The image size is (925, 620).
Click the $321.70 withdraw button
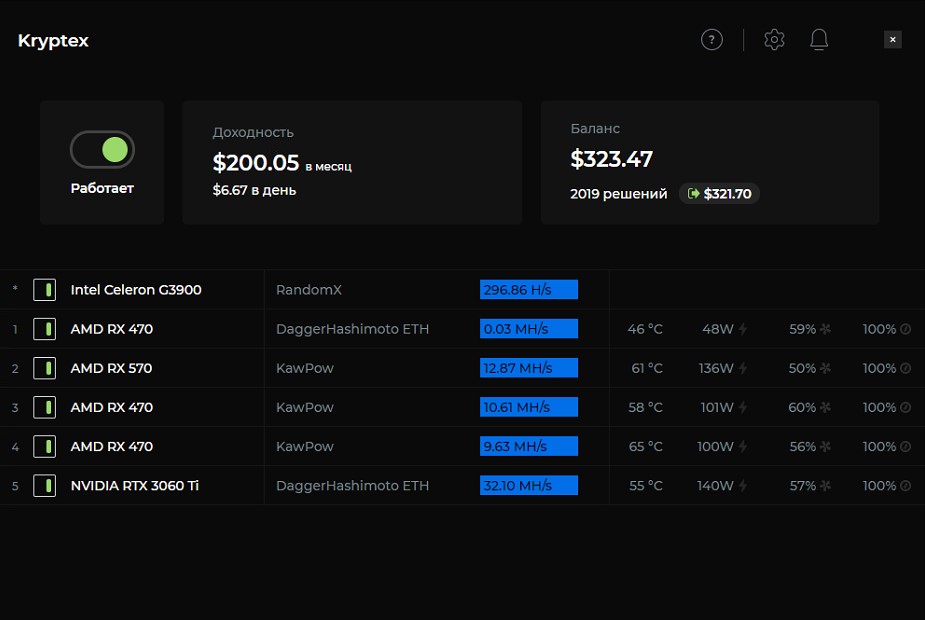(719, 194)
